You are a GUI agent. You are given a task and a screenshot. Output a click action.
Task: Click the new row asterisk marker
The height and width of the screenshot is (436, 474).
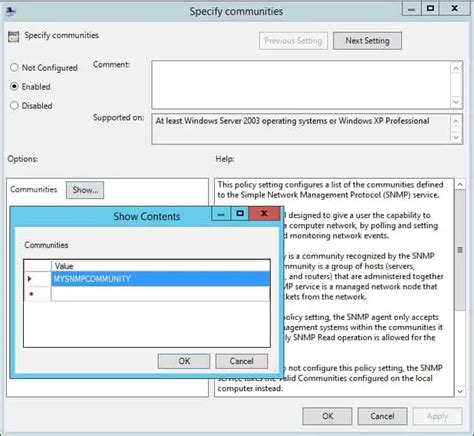tap(31, 294)
